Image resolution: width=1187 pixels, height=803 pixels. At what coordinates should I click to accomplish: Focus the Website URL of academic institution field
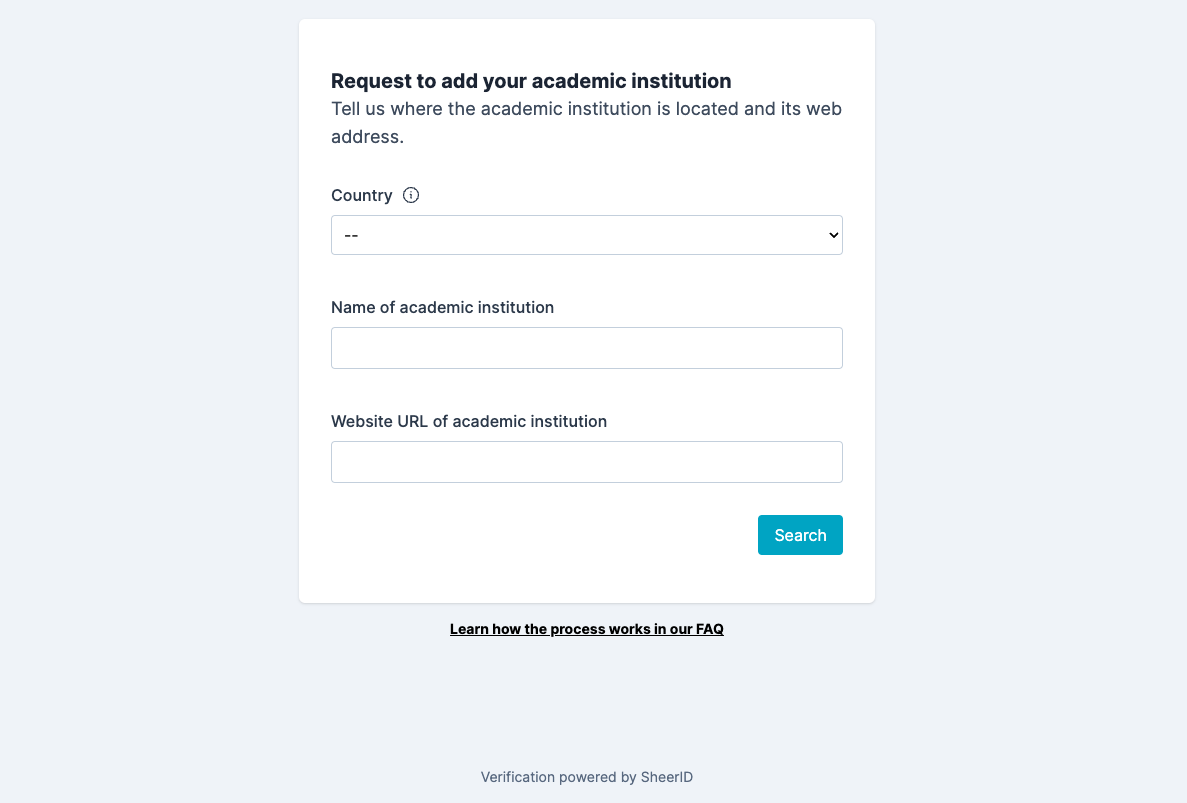pyautogui.click(x=587, y=462)
